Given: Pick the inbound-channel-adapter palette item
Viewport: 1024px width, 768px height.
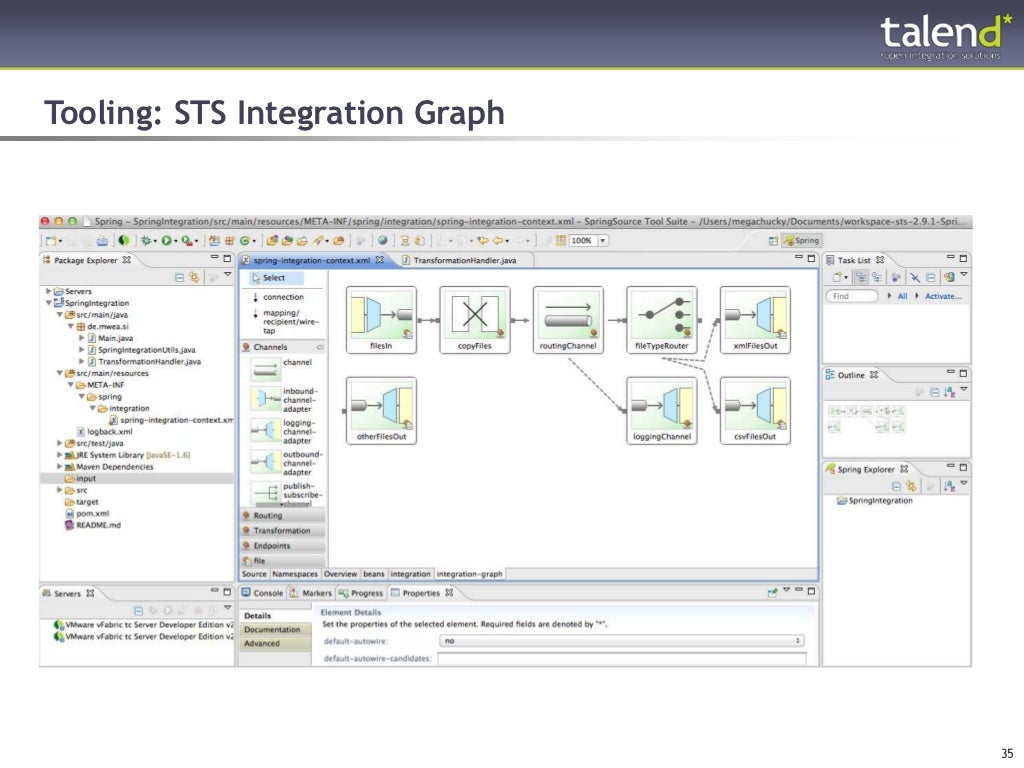Looking at the screenshot, I should 283,400.
